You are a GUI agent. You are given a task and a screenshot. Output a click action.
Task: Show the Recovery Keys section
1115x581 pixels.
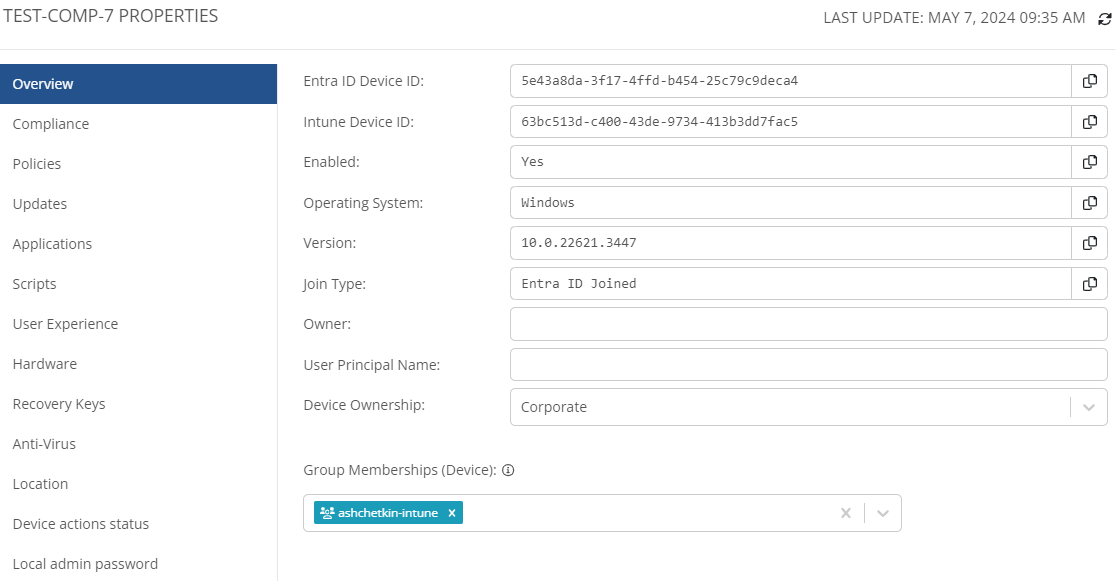coord(139,404)
